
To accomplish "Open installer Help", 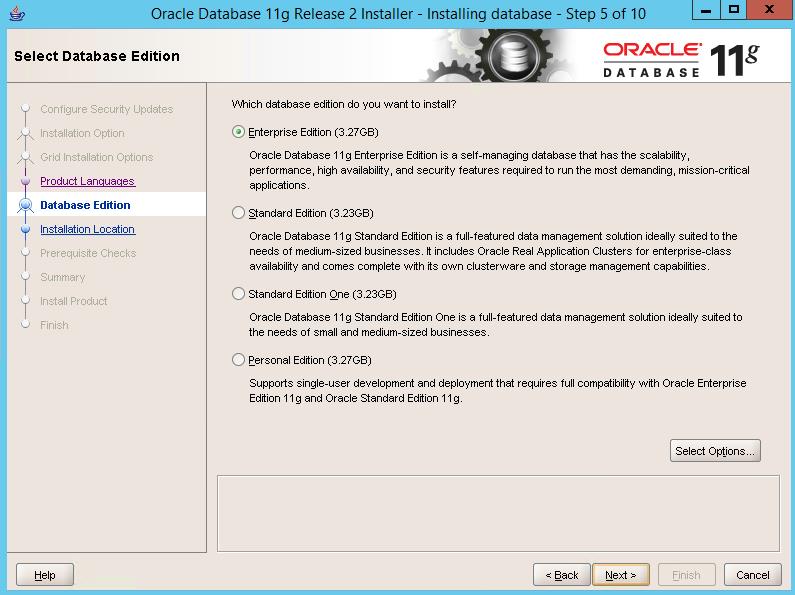I will click(x=45, y=575).
